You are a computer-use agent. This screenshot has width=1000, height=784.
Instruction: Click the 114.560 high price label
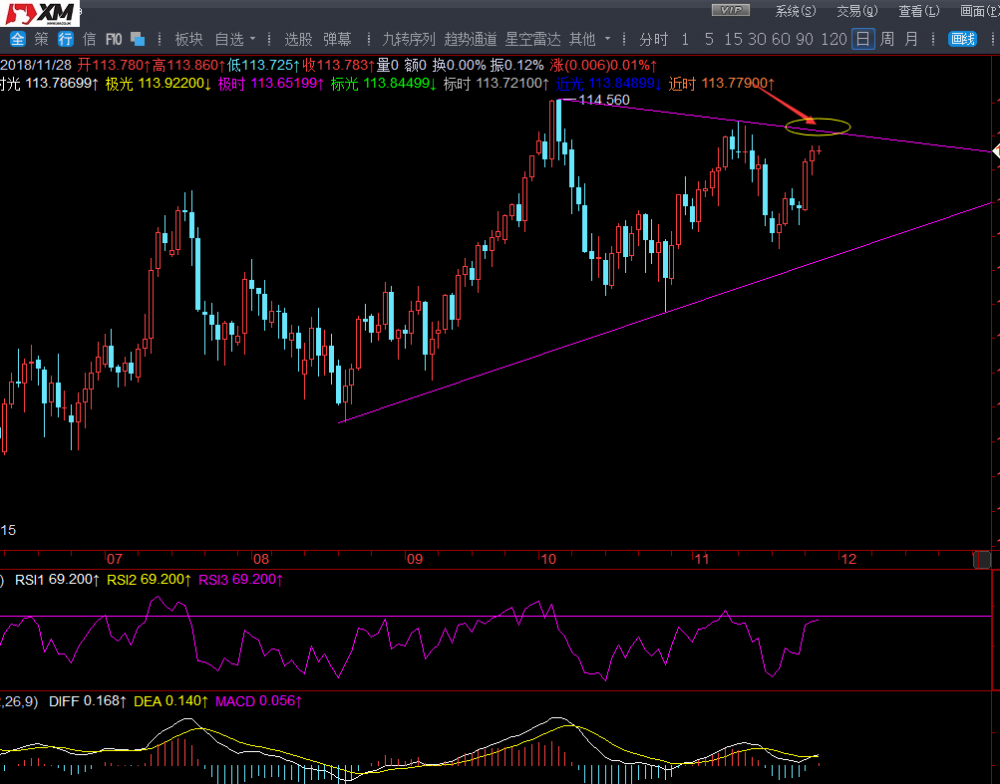[x=604, y=100]
